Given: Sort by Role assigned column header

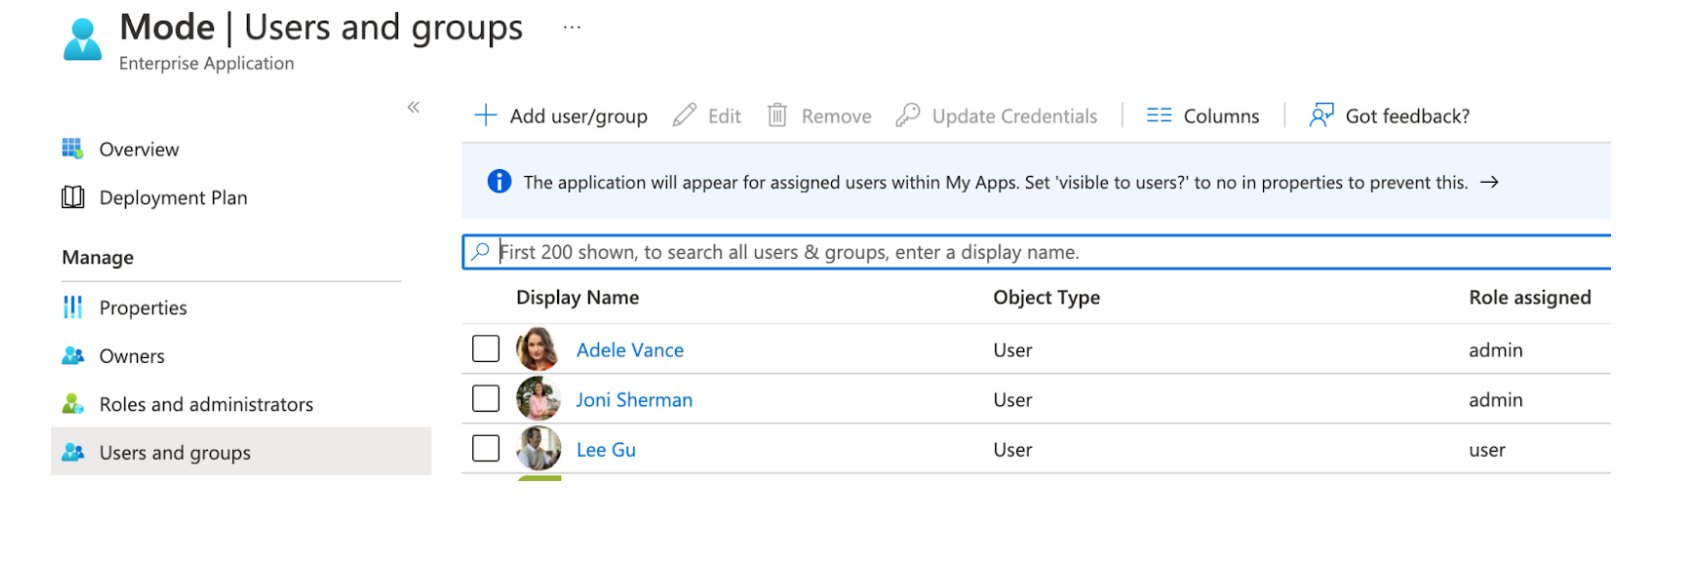Looking at the screenshot, I should click(1529, 297).
